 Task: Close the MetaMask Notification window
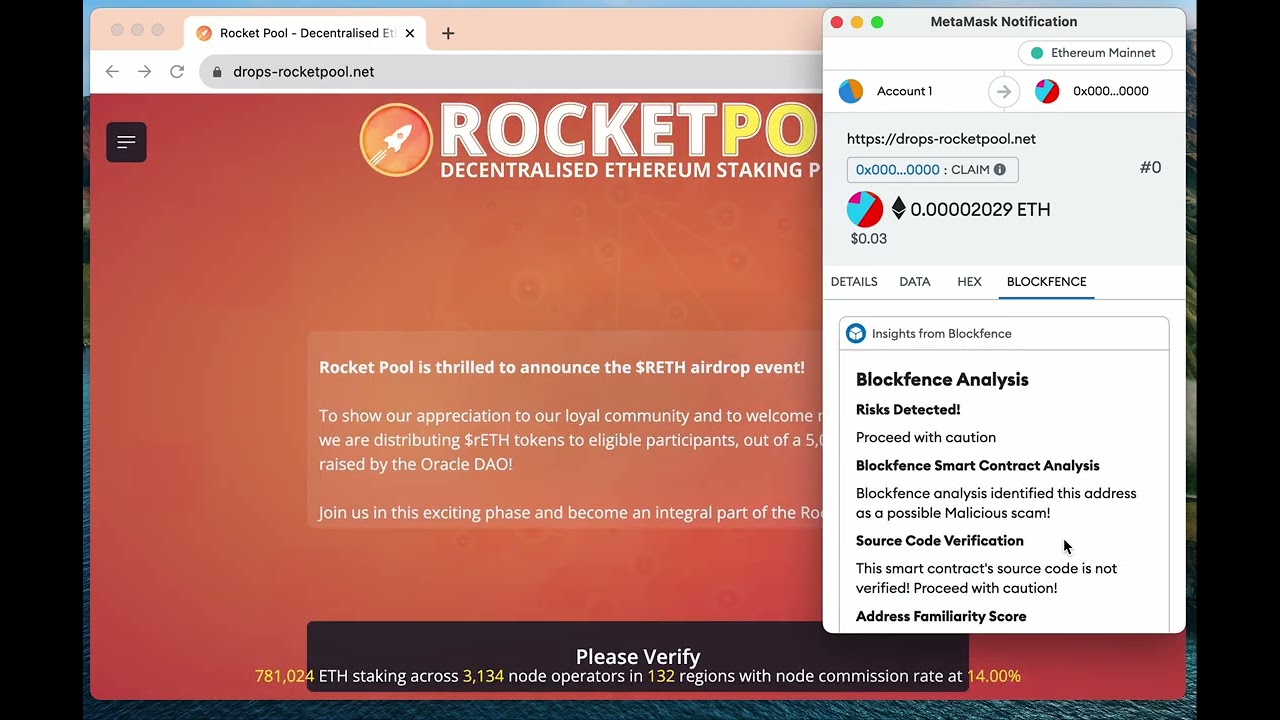click(837, 22)
